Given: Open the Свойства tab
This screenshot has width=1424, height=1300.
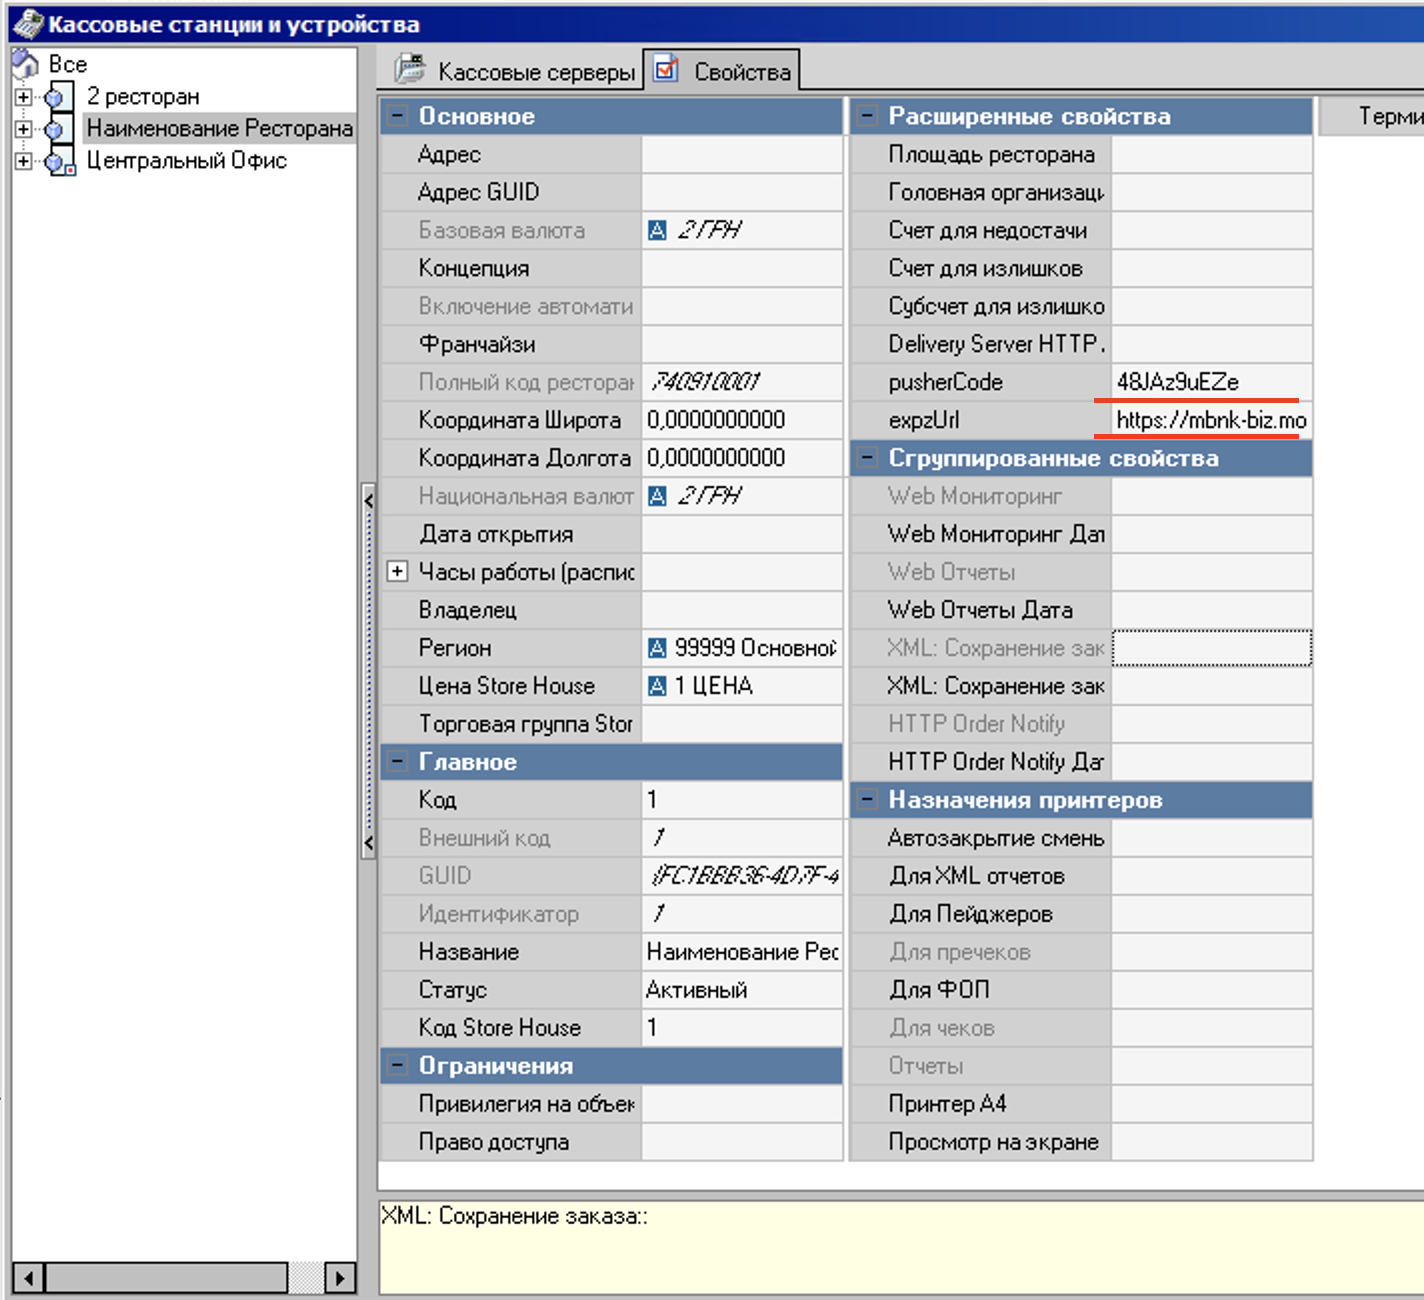Looking at the screenshot, I should [741, 72].
